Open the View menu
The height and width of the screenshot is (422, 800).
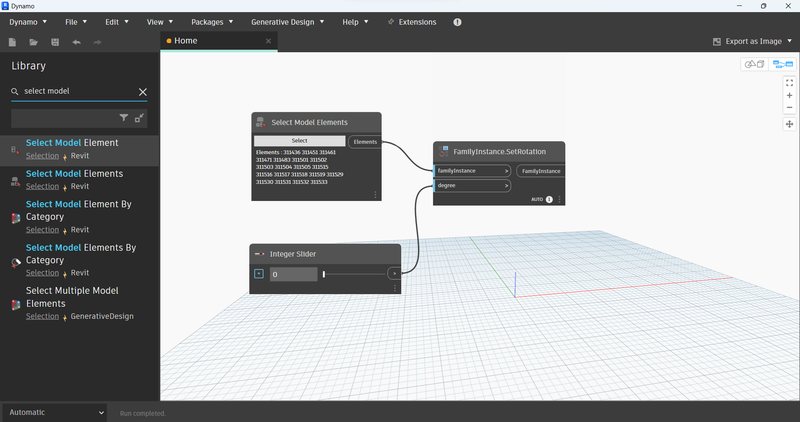160,22
